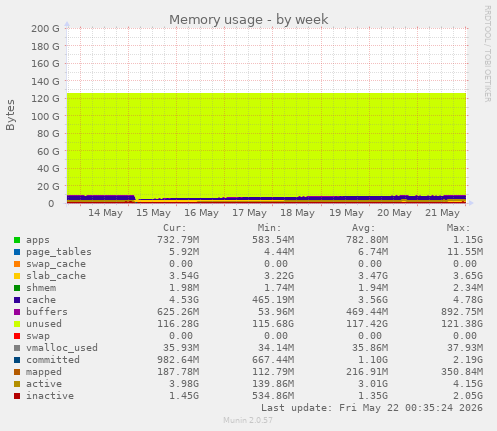This screenshot has width=497, height=431.
Task: Click the dark red inactive legend swatch
Action: [17, 396]
